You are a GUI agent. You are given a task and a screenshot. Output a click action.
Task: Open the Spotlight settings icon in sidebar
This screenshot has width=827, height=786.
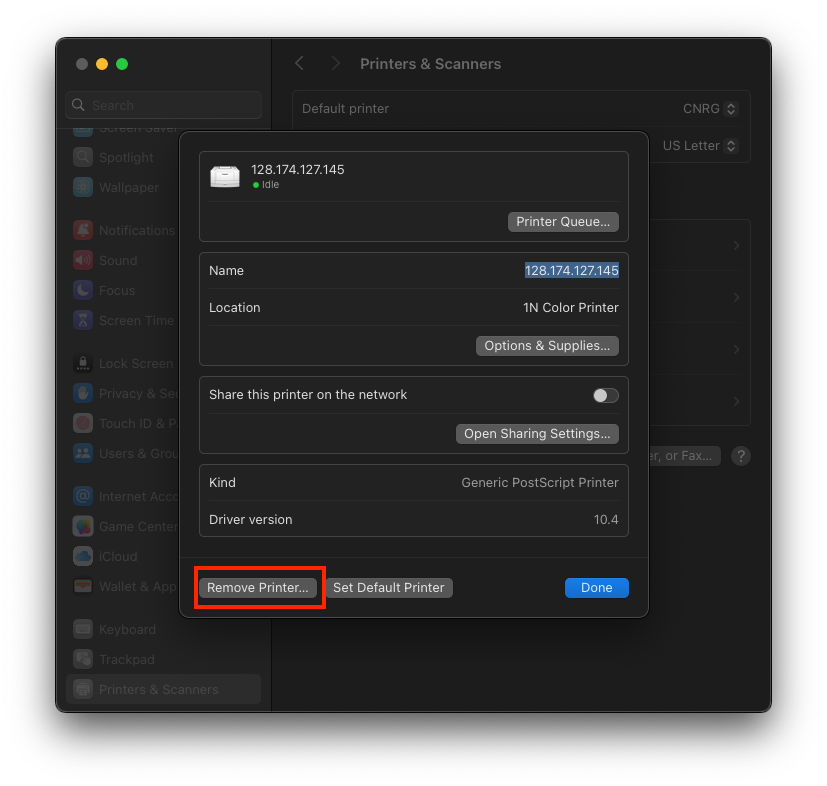click(x=84, y=158)
